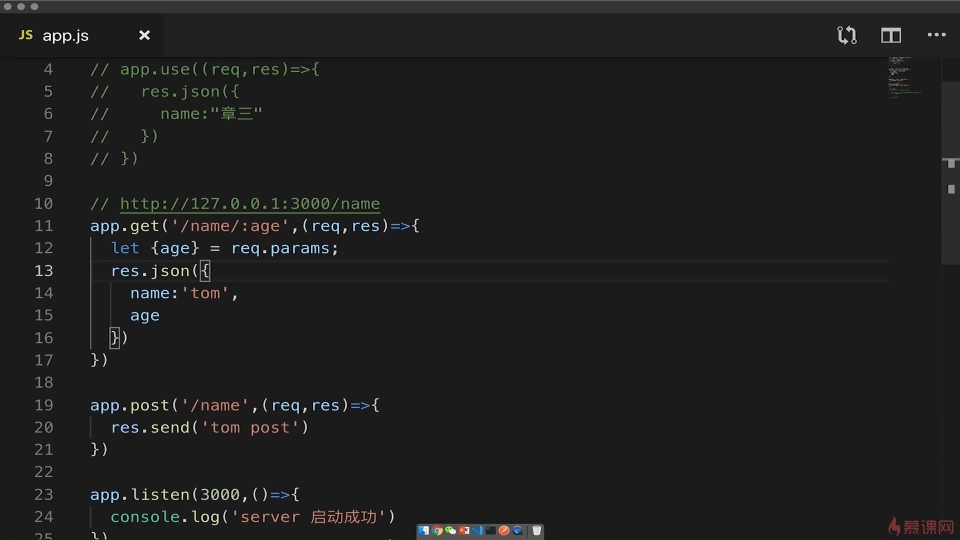960x540 pixels.
Task: Open the http://127.0.0.1:3000/name link
Action: (249, 203)
